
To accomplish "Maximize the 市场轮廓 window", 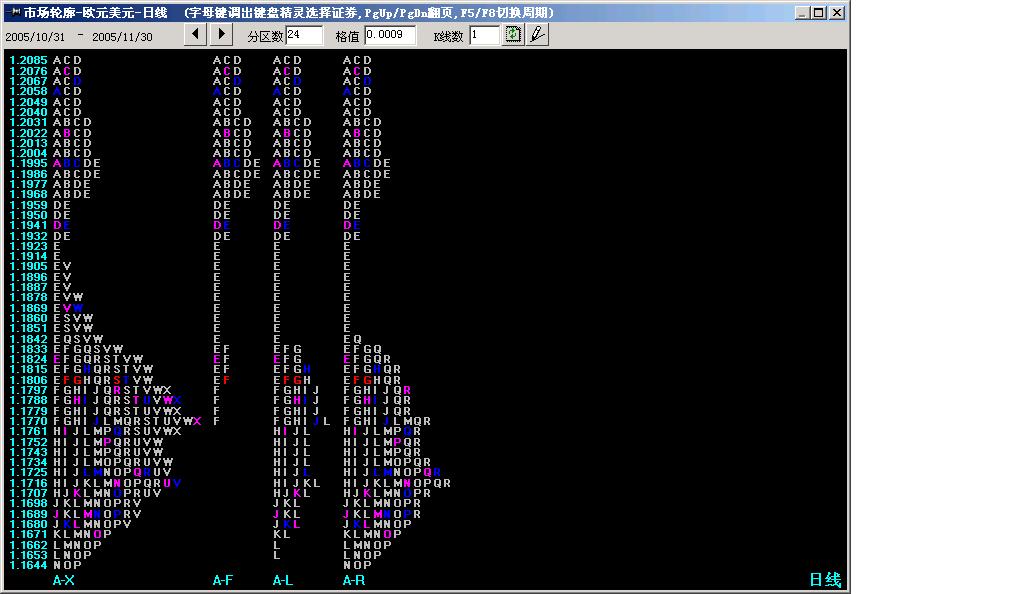I will pos(818,12).
